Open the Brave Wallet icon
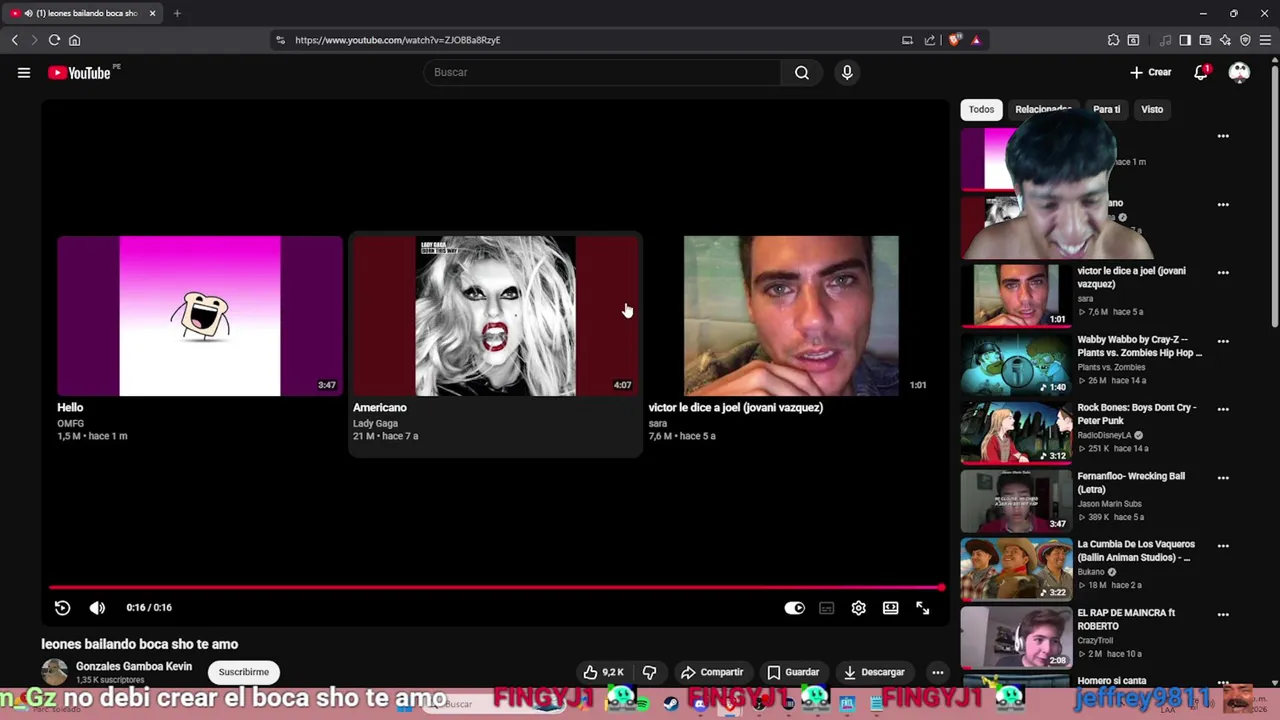Image resolution: width=1280 pixels, height=720 pixels. pos(1205,40)
